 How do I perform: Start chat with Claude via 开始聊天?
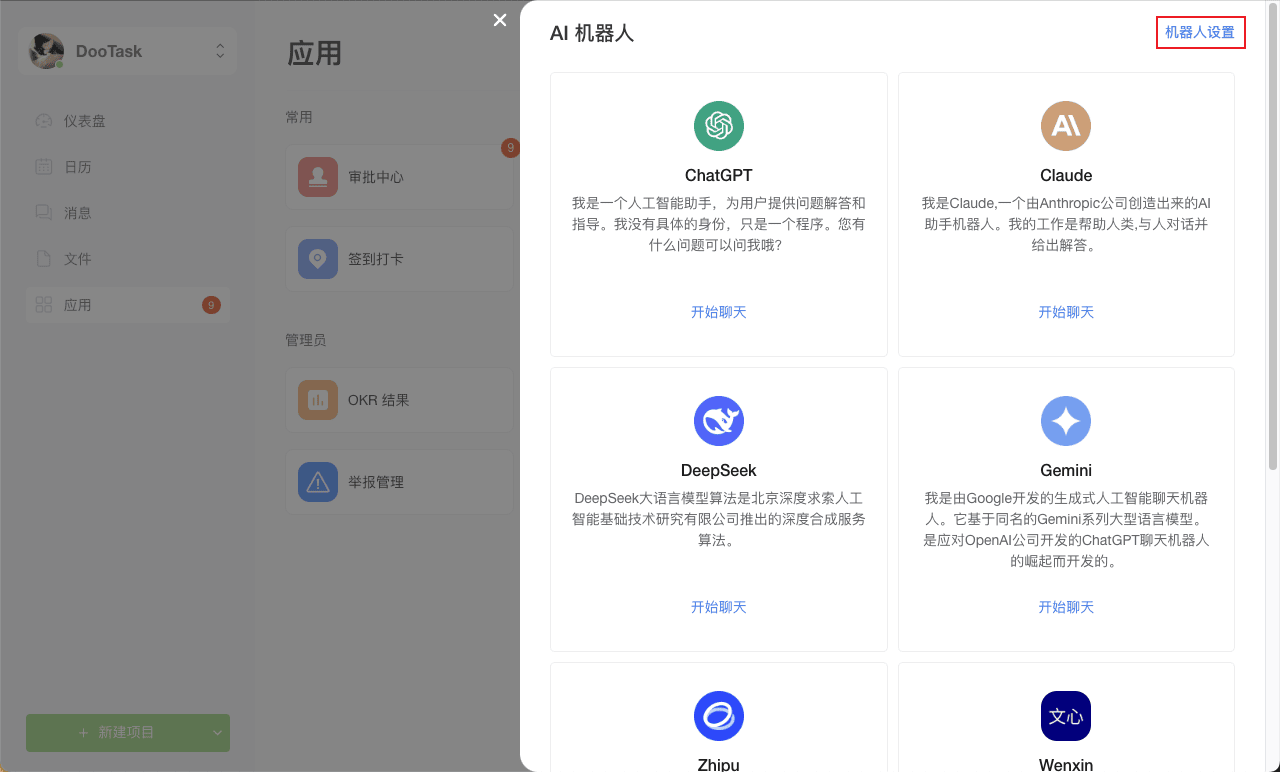(1066, 312)
